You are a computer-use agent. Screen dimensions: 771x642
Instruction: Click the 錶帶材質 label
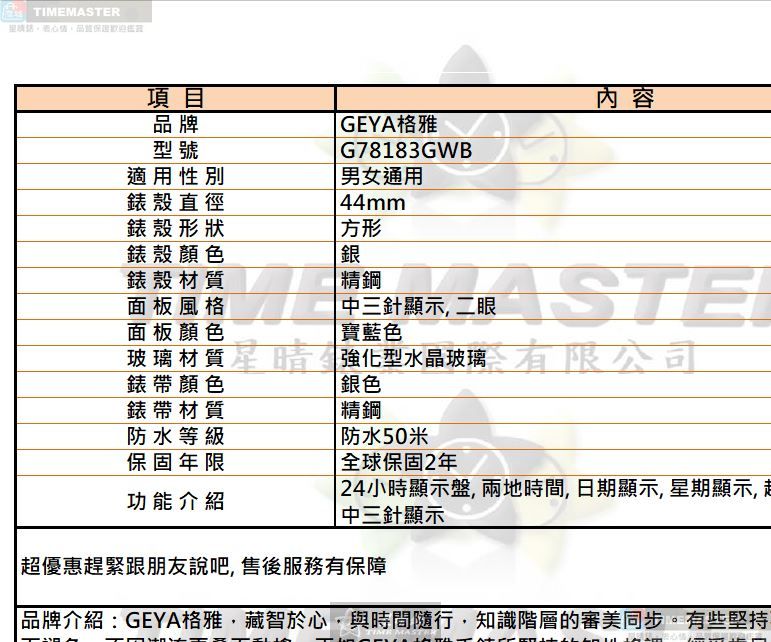tap(176, 410)
